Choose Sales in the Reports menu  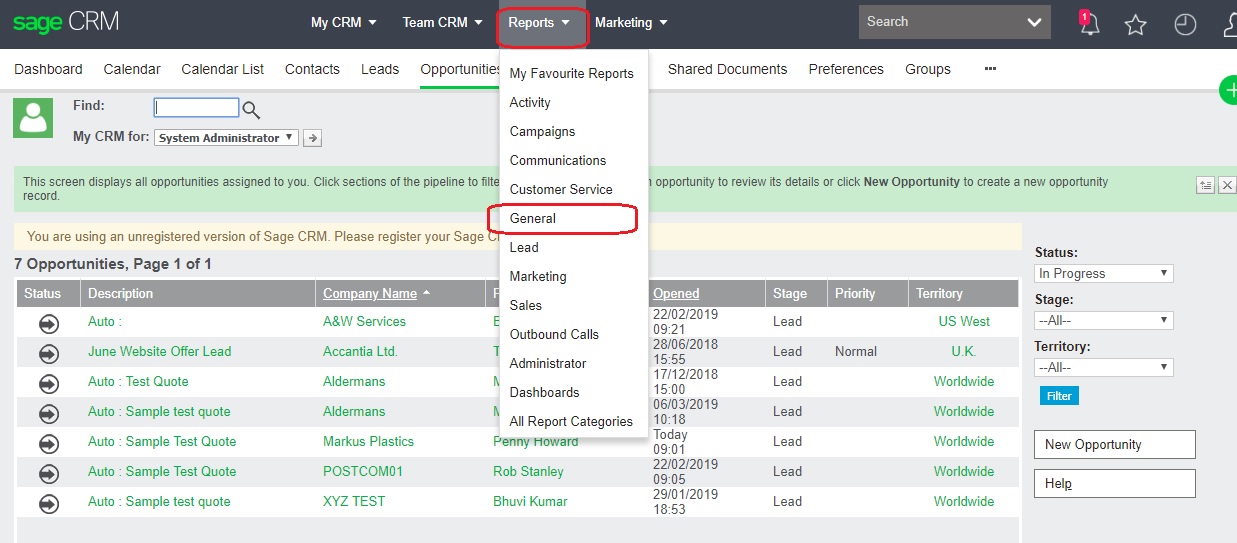pos(526,305)
